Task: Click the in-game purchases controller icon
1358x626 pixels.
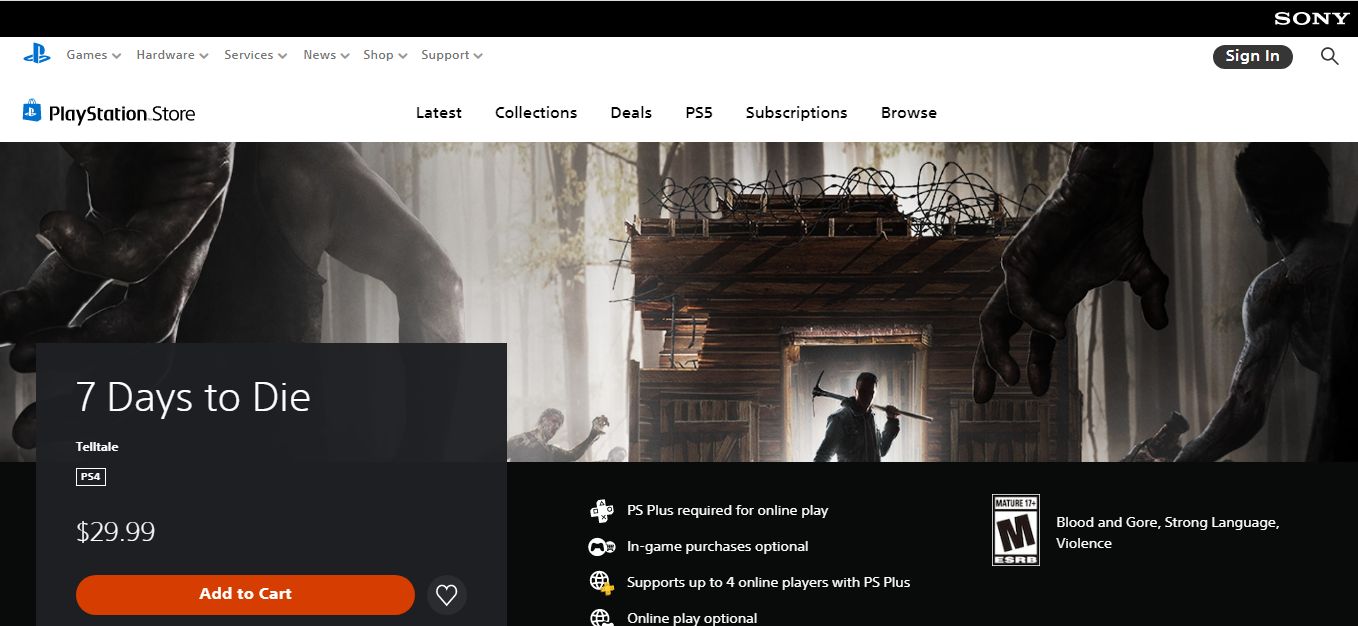Action: [601, 547]
